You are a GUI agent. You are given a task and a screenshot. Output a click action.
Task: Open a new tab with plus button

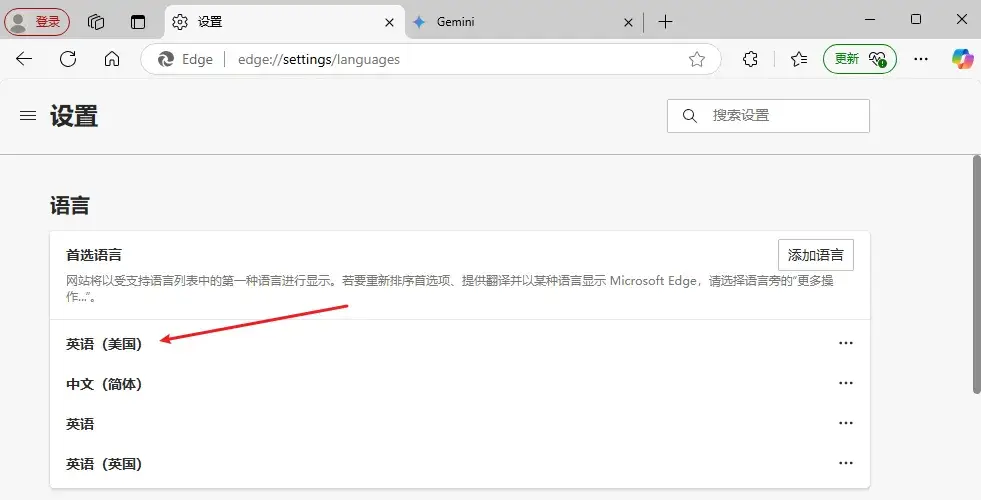[665, 21]
